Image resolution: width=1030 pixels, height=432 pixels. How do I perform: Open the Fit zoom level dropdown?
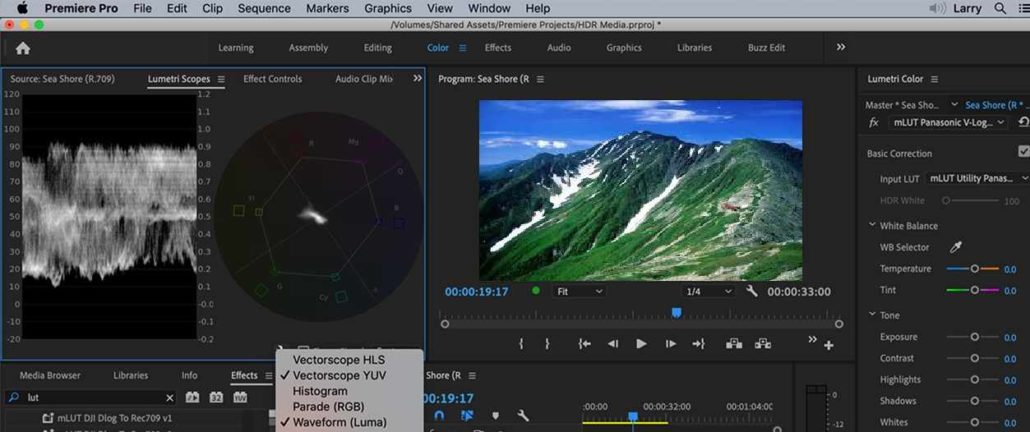[x=579, y=291]
